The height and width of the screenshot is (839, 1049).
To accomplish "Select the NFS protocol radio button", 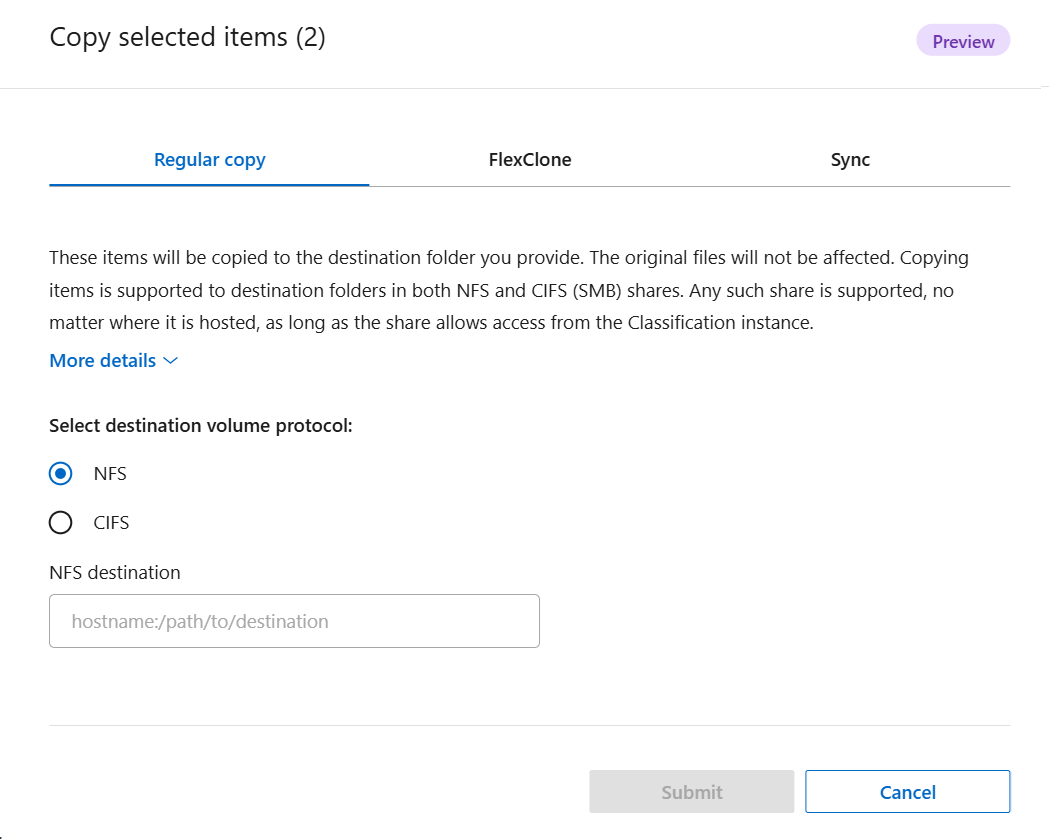I will point(60,473).
